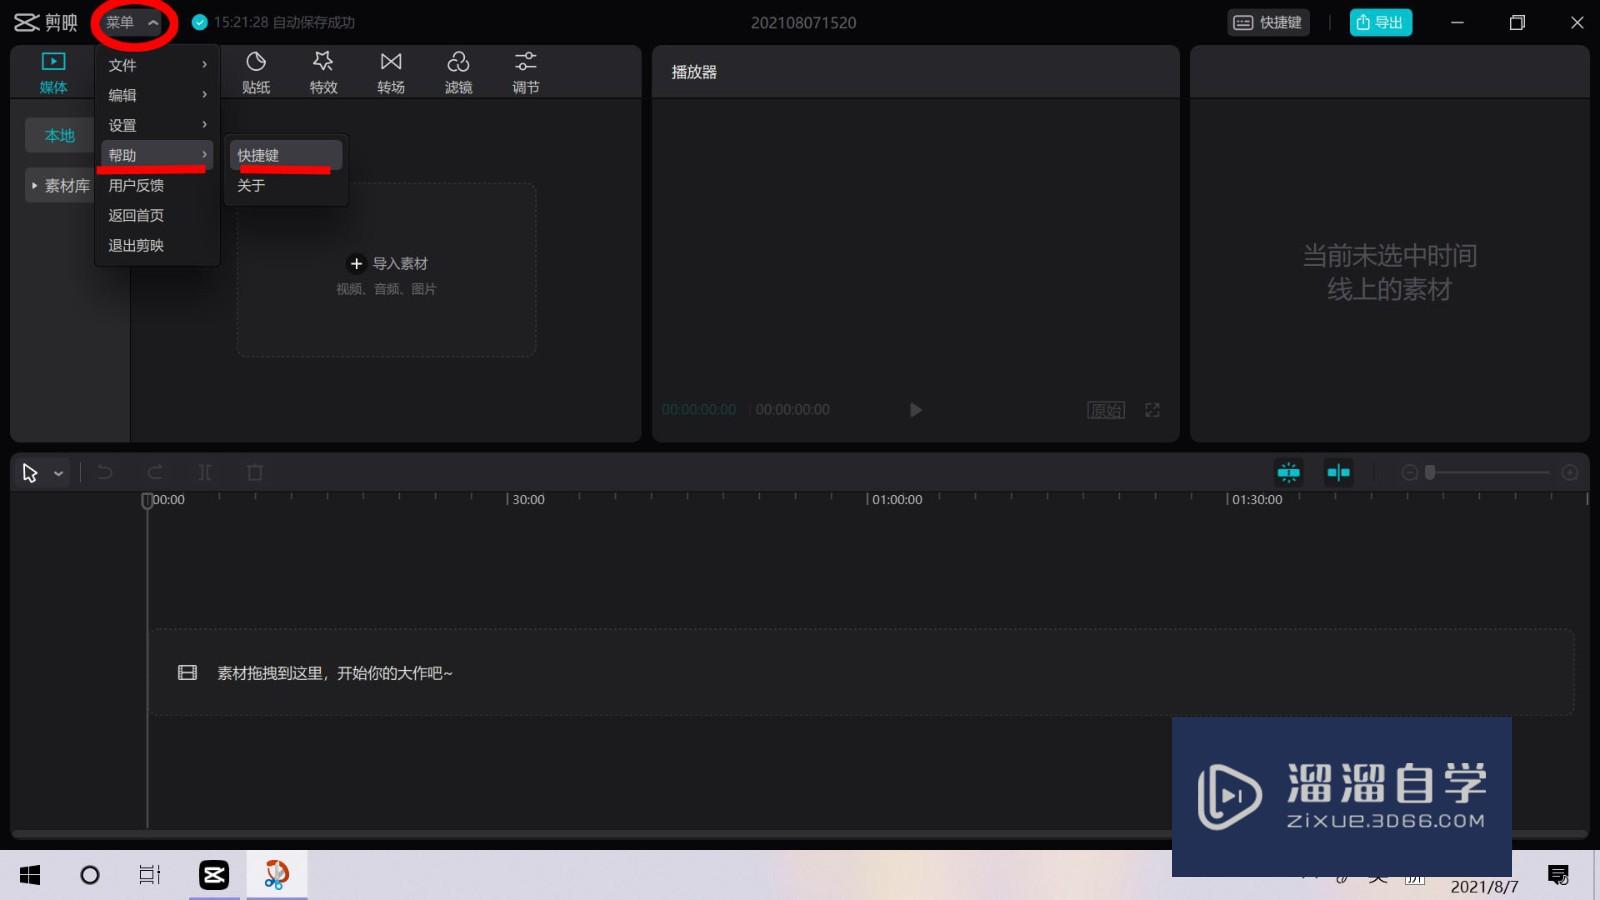Toggle the timeline preview-axis icon

pyautogui.click(x=1338, y=472)
